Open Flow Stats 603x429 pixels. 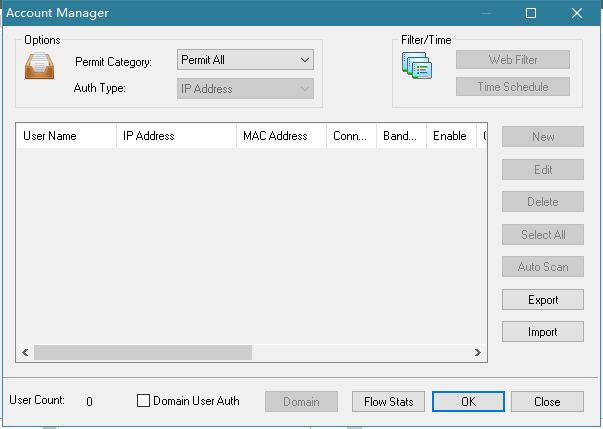pyautogui.click(x=388, y=402)
